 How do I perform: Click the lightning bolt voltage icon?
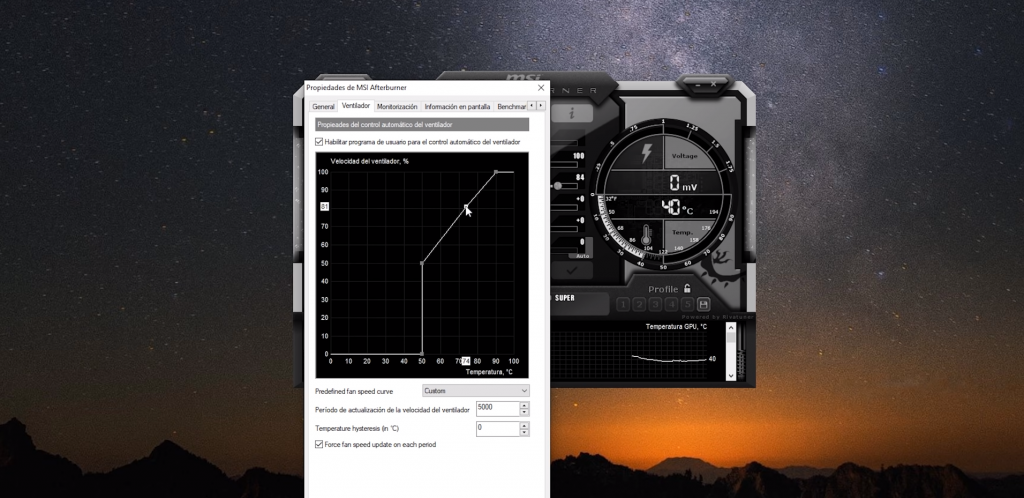click(645, 155)
